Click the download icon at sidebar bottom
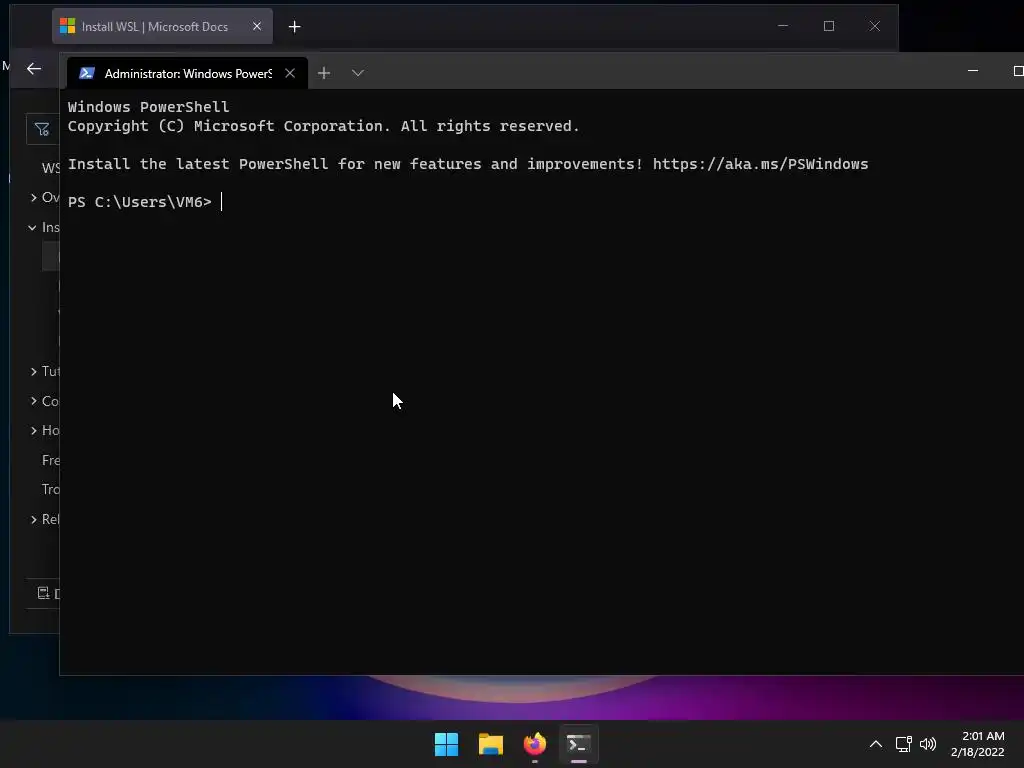Screen dimensions: 1024x768 pos(44,593)
